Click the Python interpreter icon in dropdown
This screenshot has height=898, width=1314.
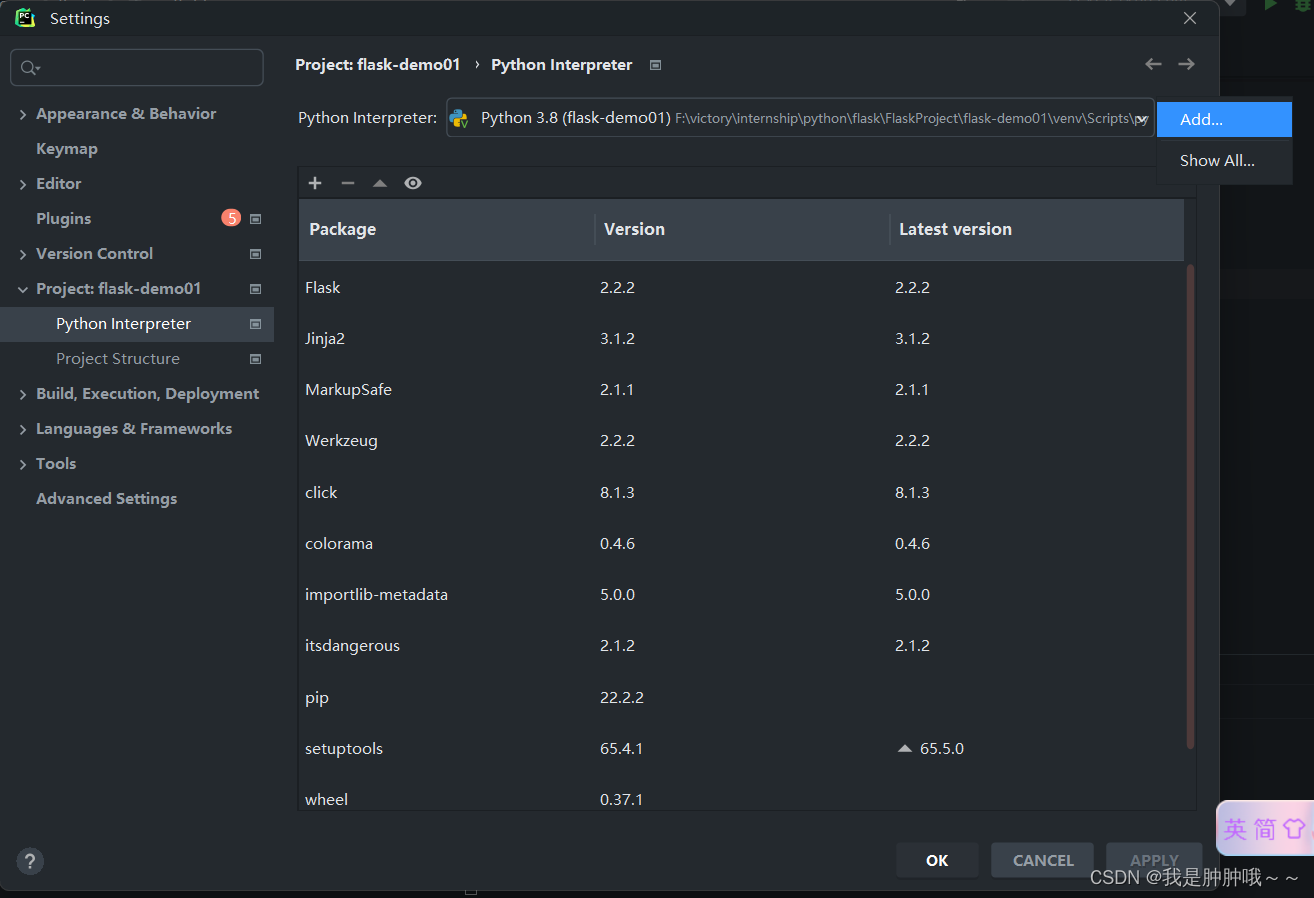[459, 118]
